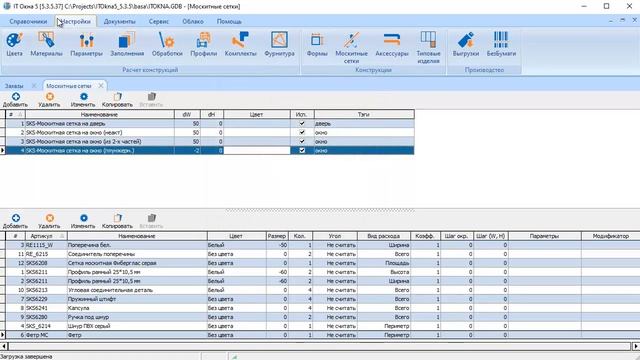Viewport: 640px width, 360px height.
Task: Sort lower grid by Цвет column
Action: [x=236, y=236]
